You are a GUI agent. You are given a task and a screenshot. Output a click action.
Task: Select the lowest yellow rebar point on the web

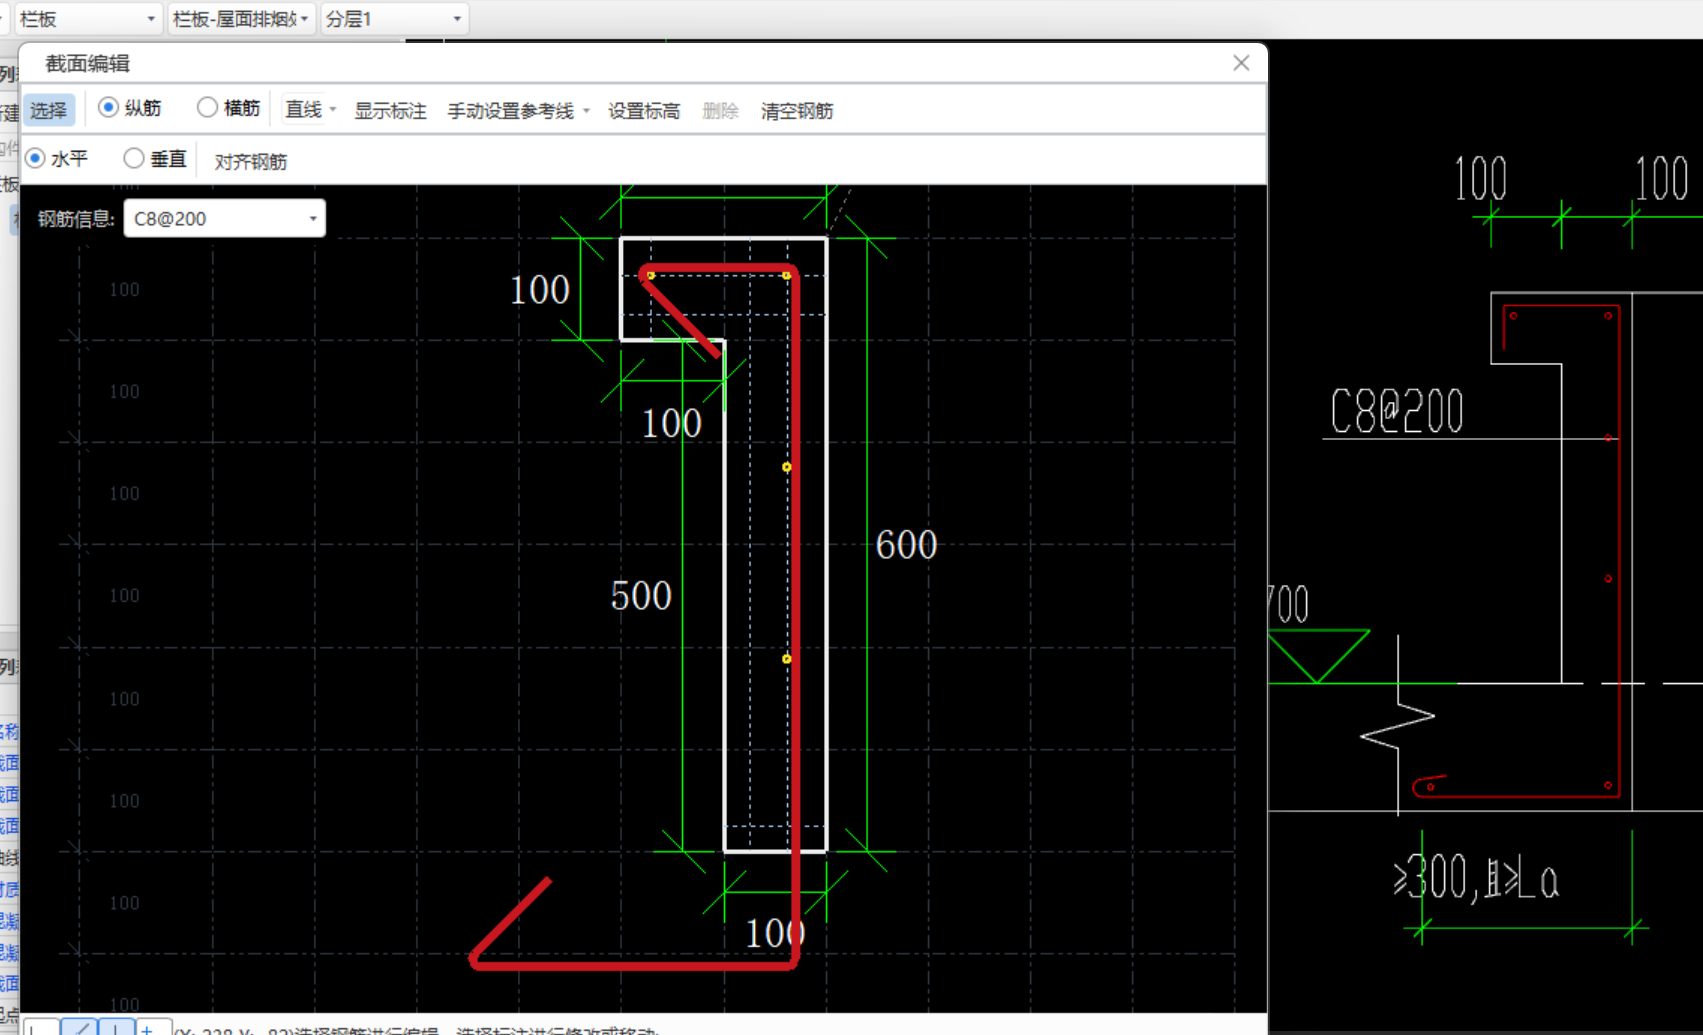coord(787,659)
